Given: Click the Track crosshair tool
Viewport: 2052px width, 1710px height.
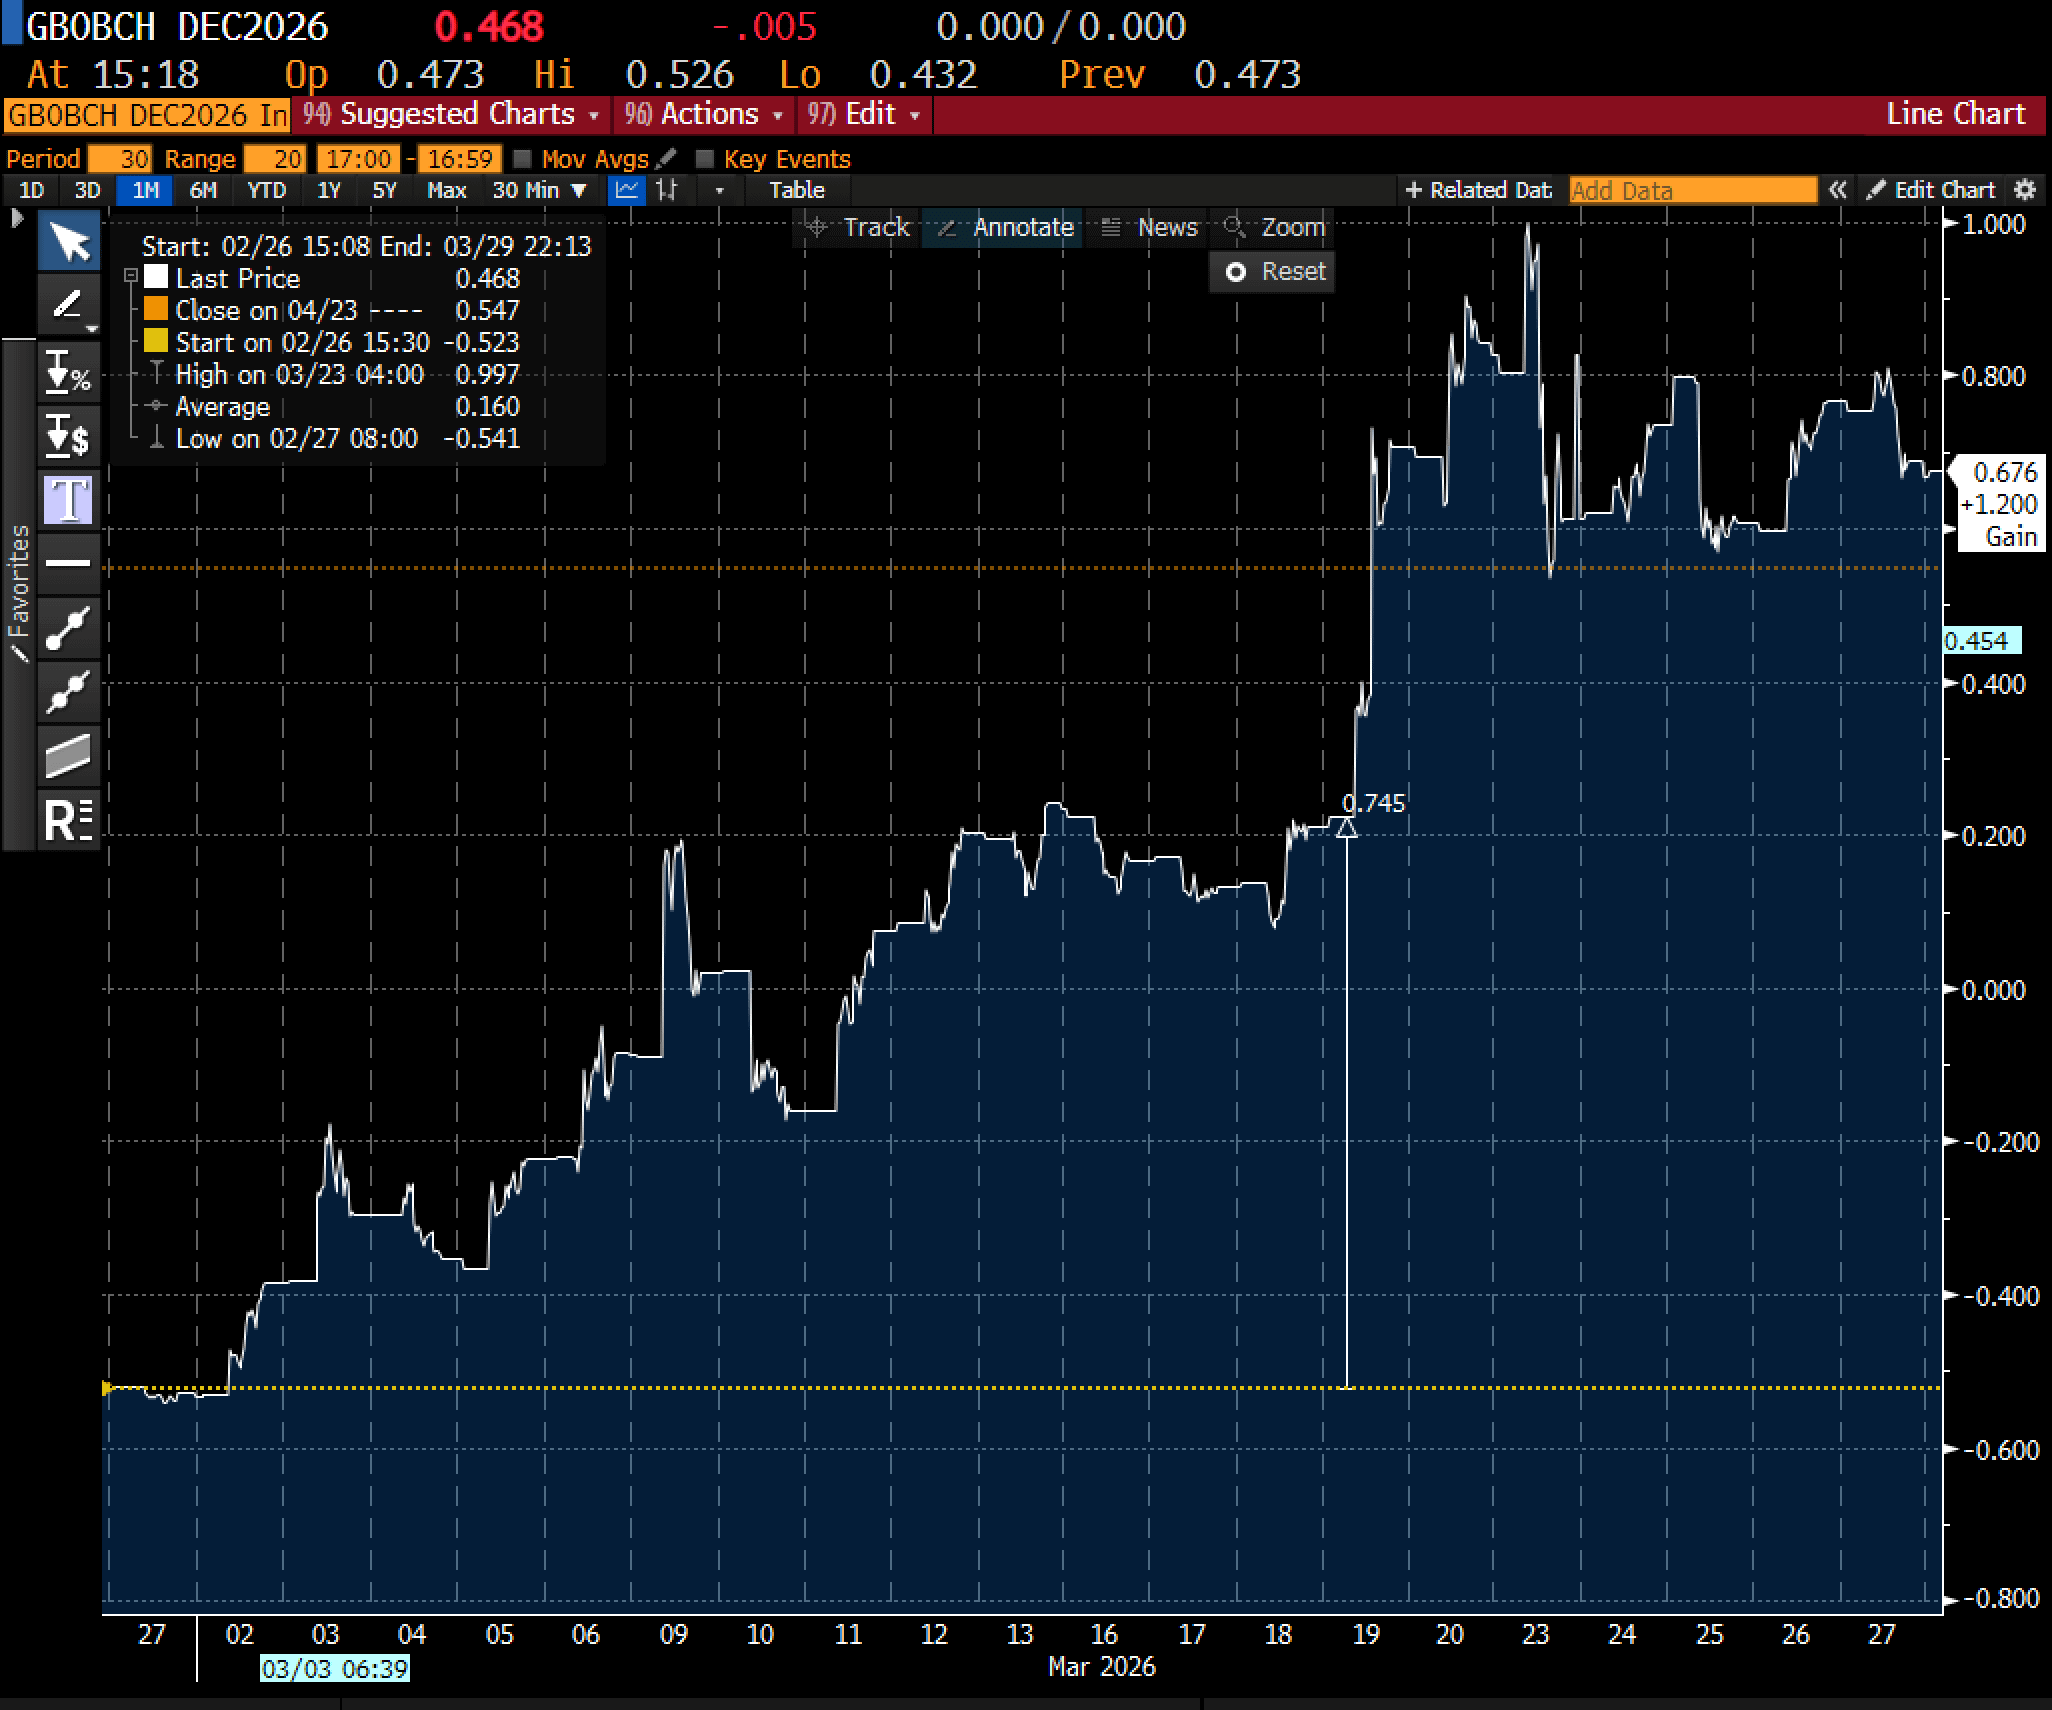Looking at the screenshot, I should pos(859,227).
